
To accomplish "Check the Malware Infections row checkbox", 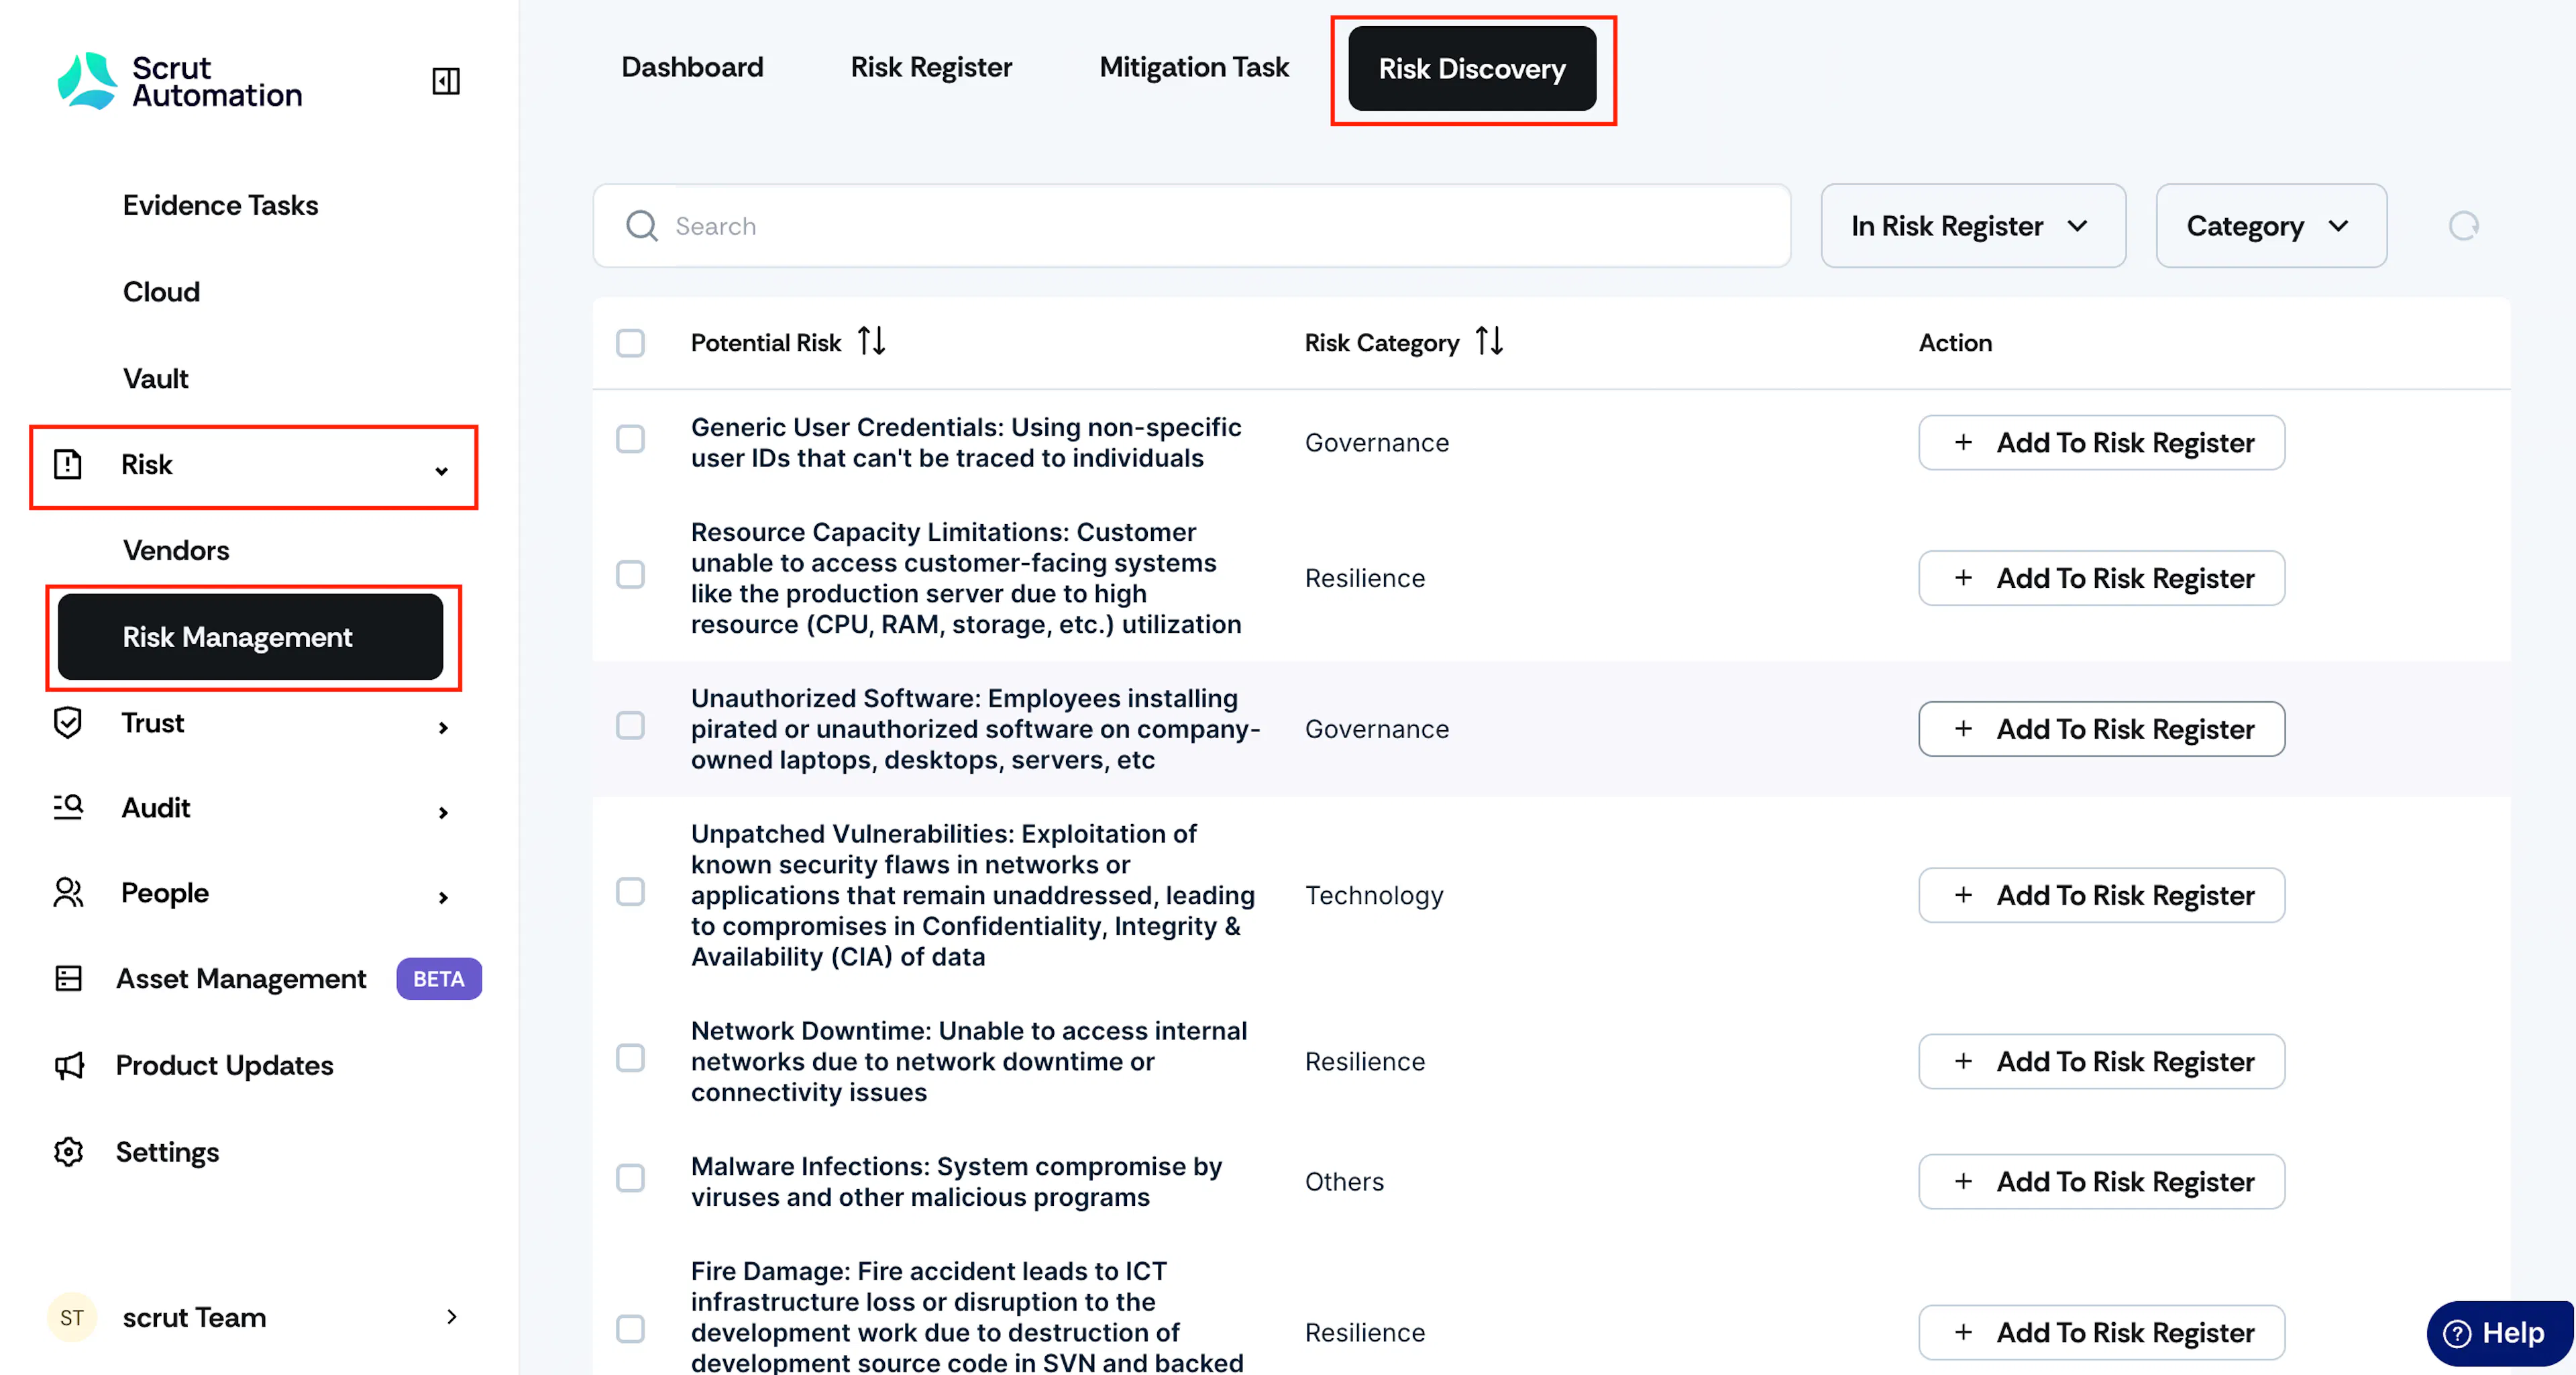I will [630, 1179].
